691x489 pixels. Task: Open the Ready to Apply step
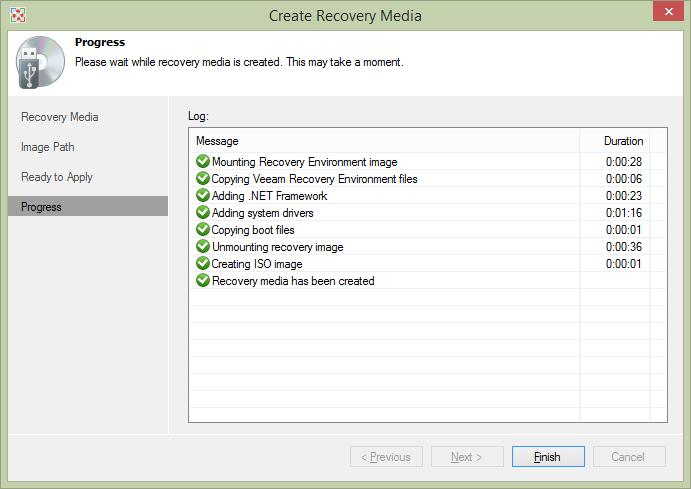pos(57,177)
